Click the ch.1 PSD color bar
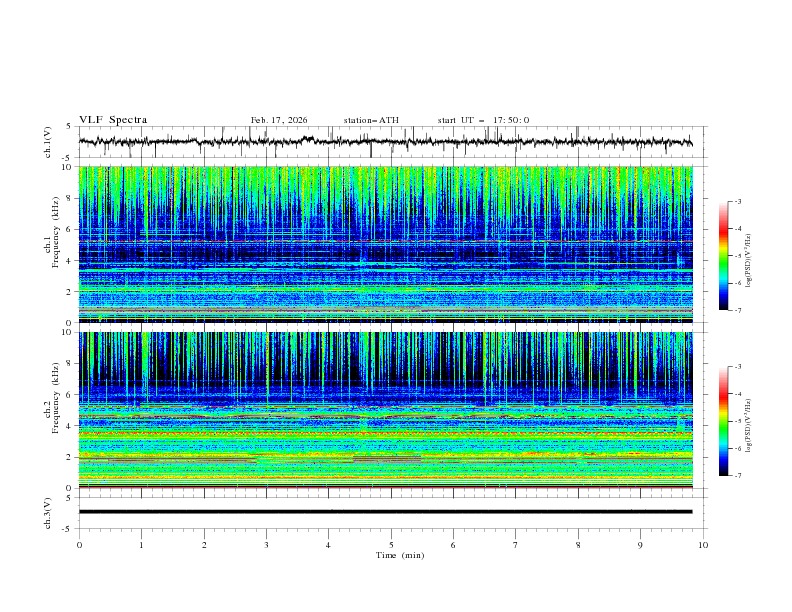 pyautogui.click(x=724, y=256)
